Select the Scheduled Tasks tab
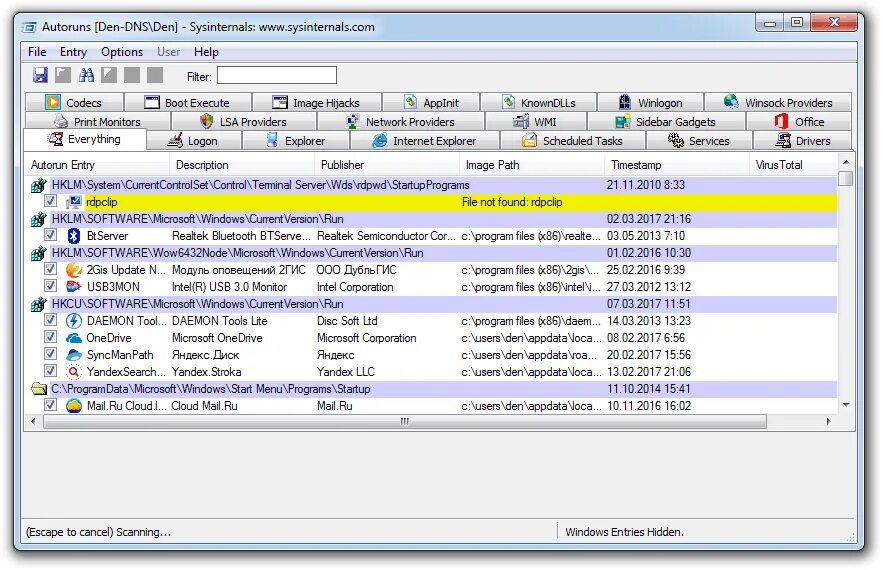This screenshot has width=883, height=570. pos(573,141)
